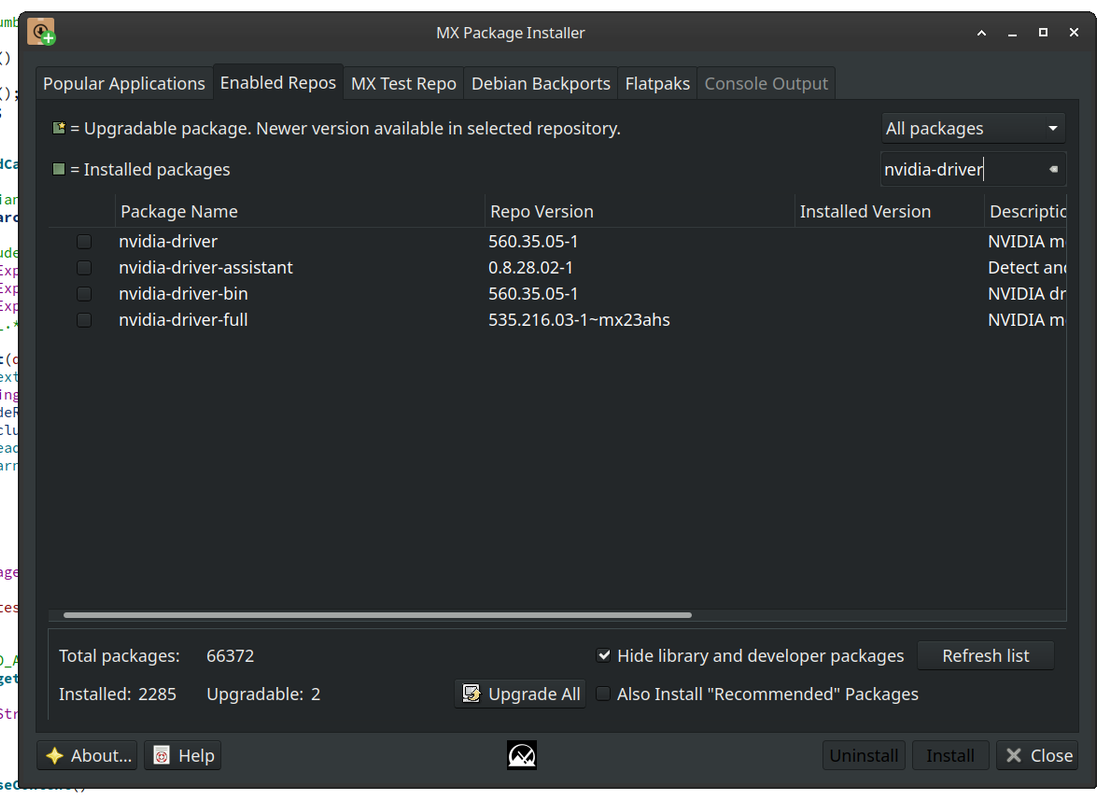Viewport: 1112px width, 800px height.
Task: Open the All packages filter dropdown
Action: coord(972,128)
